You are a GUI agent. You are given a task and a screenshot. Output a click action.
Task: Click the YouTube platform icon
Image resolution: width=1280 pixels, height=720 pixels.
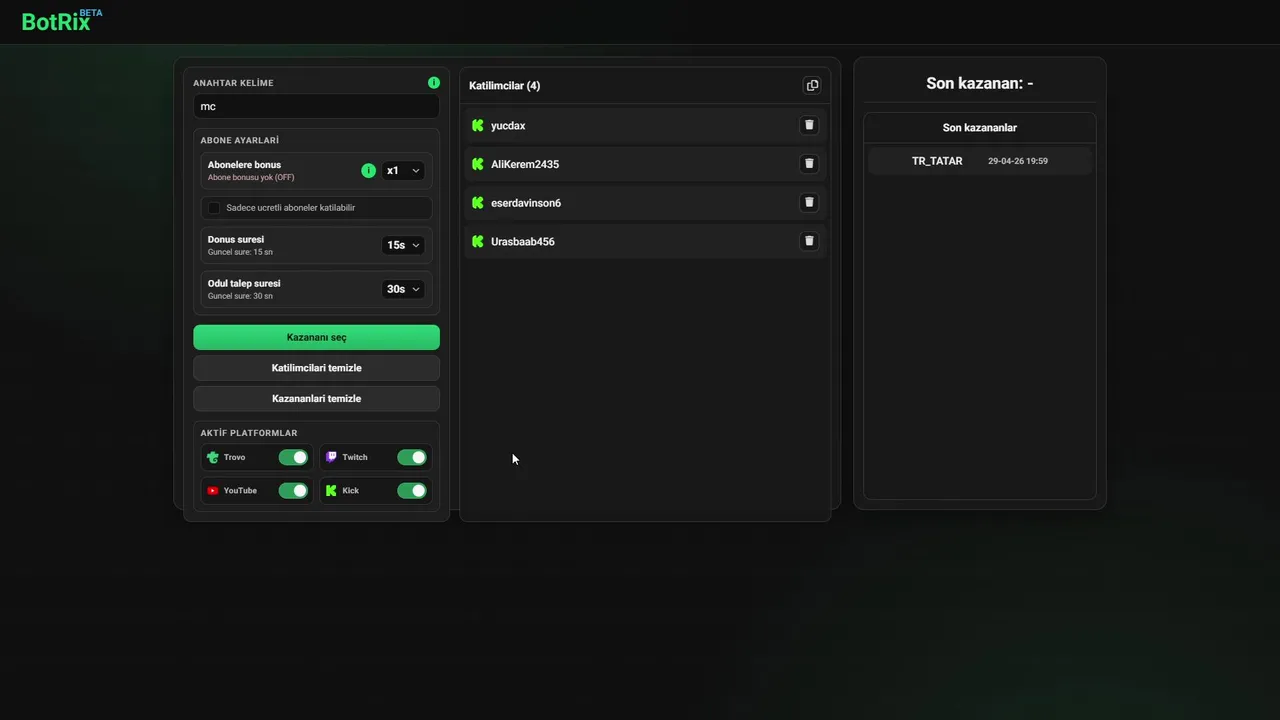coord(213,491)
